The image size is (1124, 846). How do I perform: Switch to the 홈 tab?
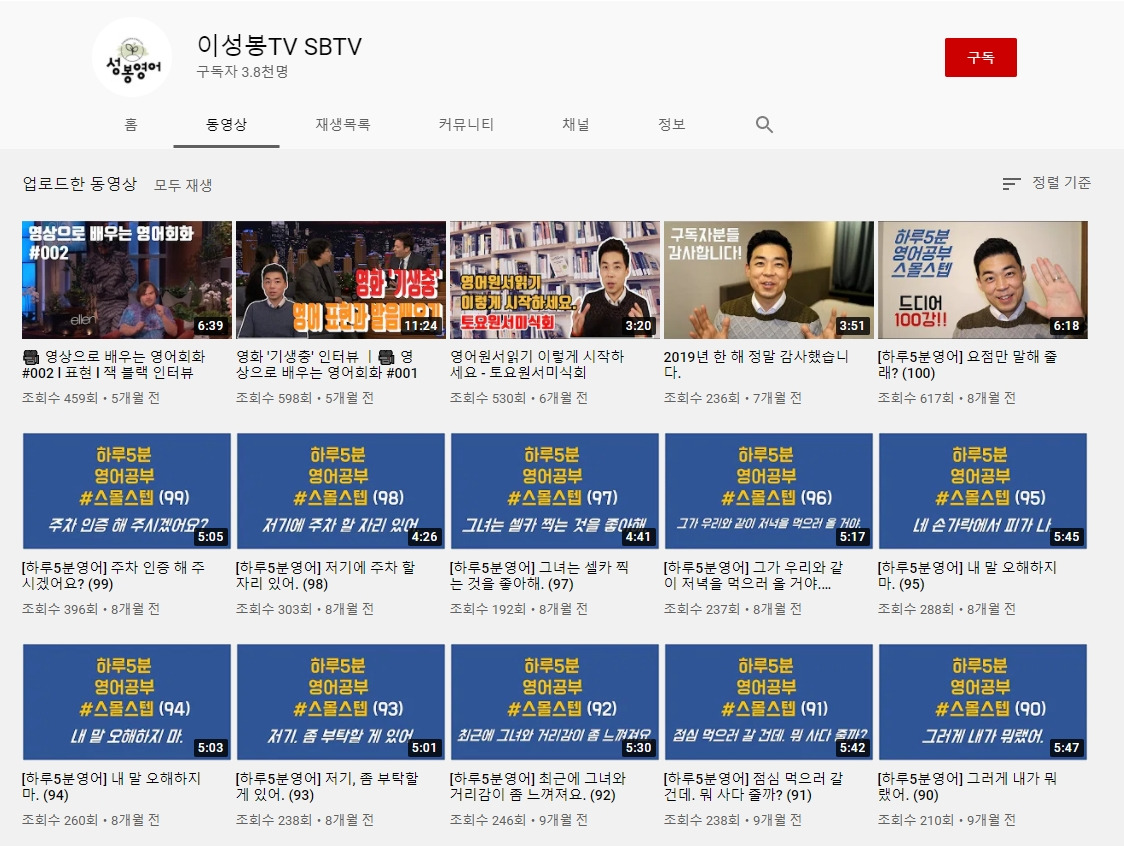tap(130, 125)
